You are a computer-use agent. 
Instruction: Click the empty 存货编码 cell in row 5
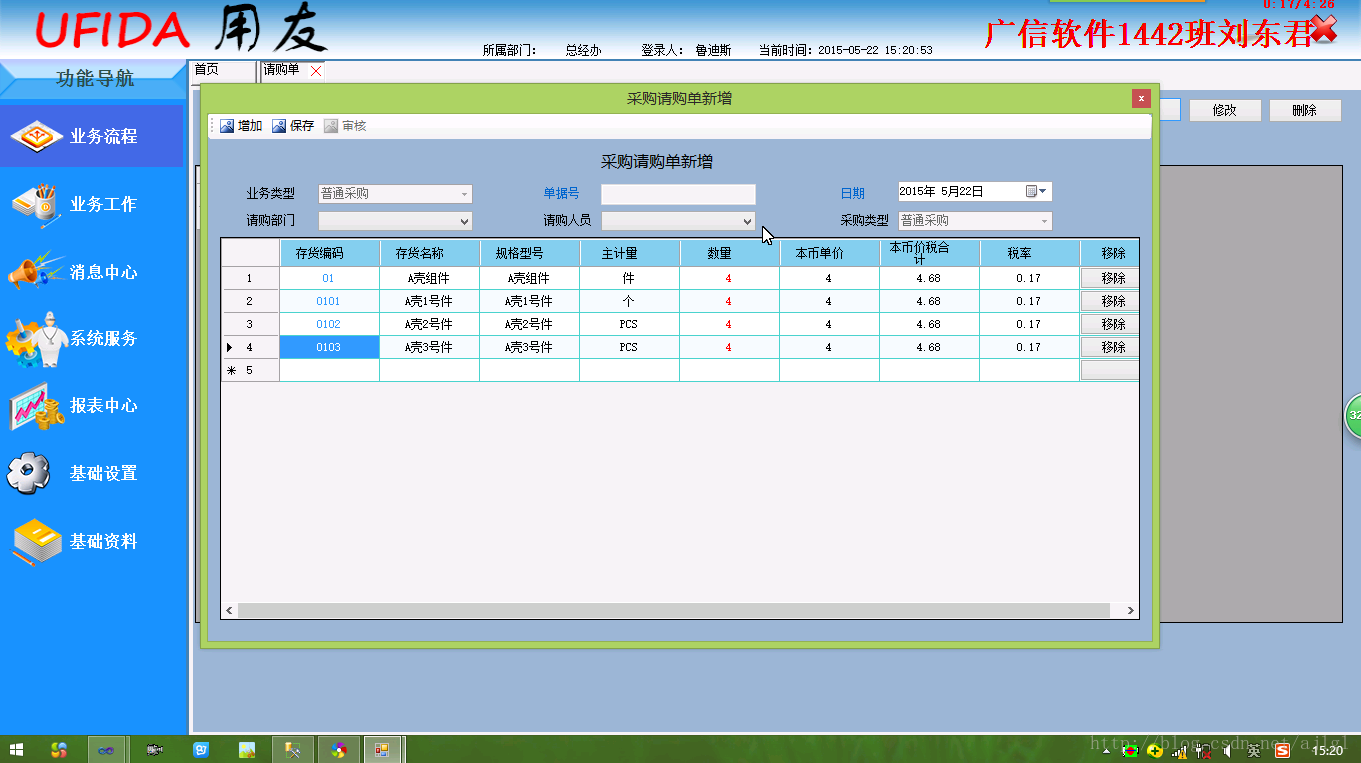pos(330,370)
